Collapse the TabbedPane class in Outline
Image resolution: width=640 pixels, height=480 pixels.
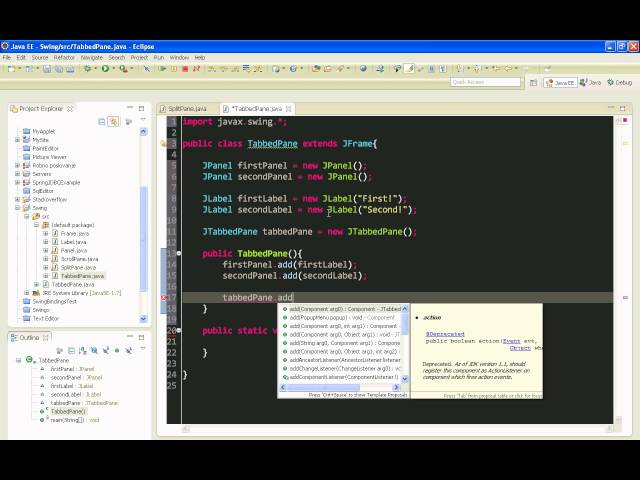click(x=18, y=360)
